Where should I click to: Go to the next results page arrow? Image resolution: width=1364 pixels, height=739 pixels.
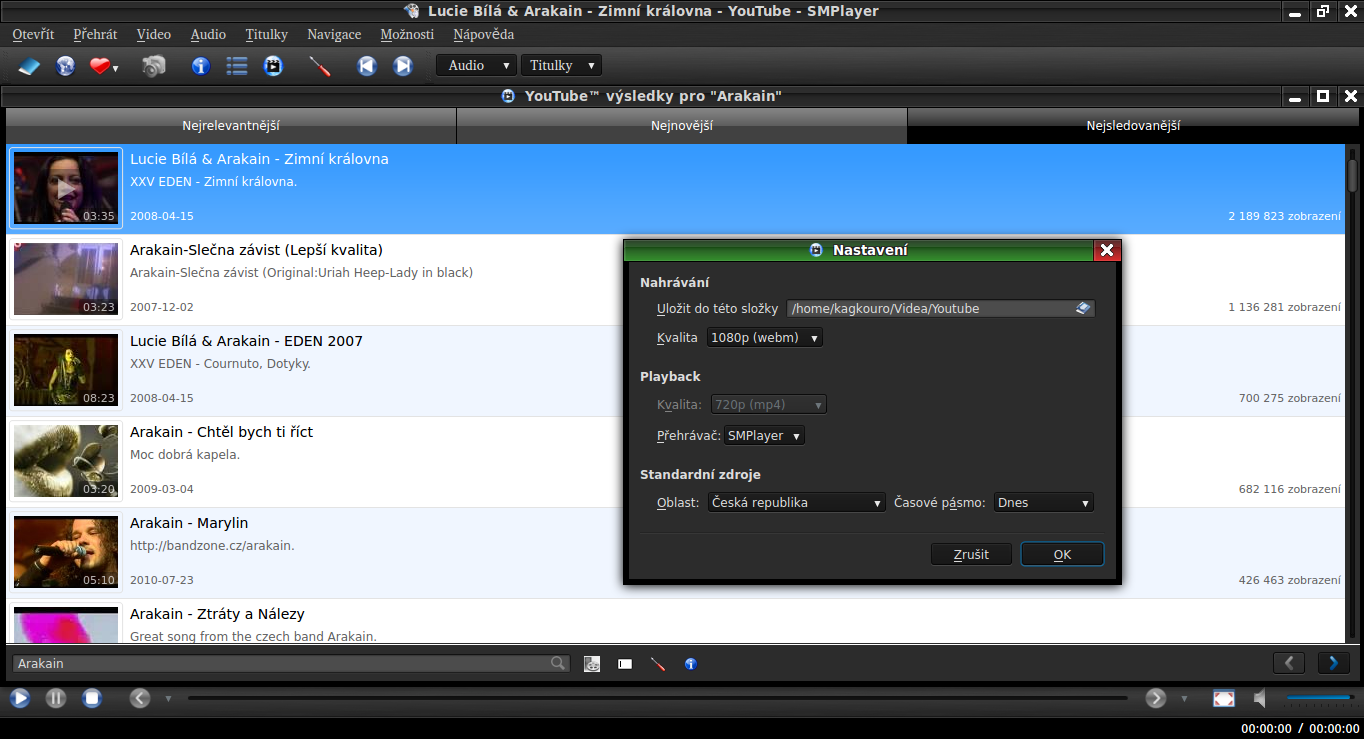(1334, 663)
